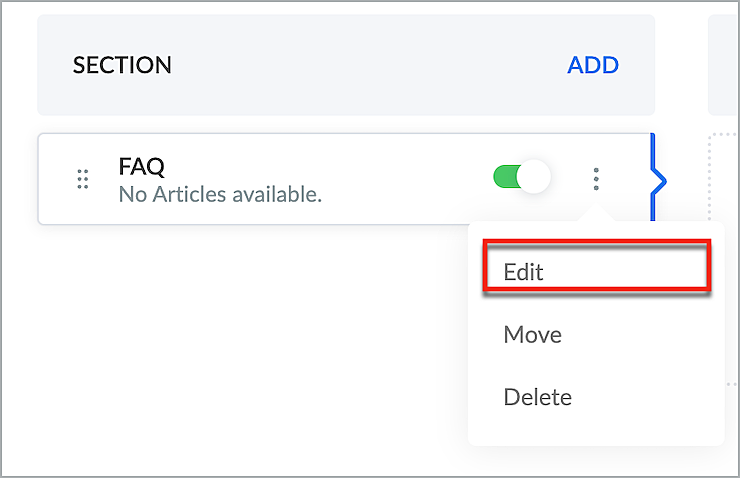Image resolution: width=740 pixels, height=478 pixels.
Task: Choose Move in the dropdown menu
Action: tap(532, 334)
